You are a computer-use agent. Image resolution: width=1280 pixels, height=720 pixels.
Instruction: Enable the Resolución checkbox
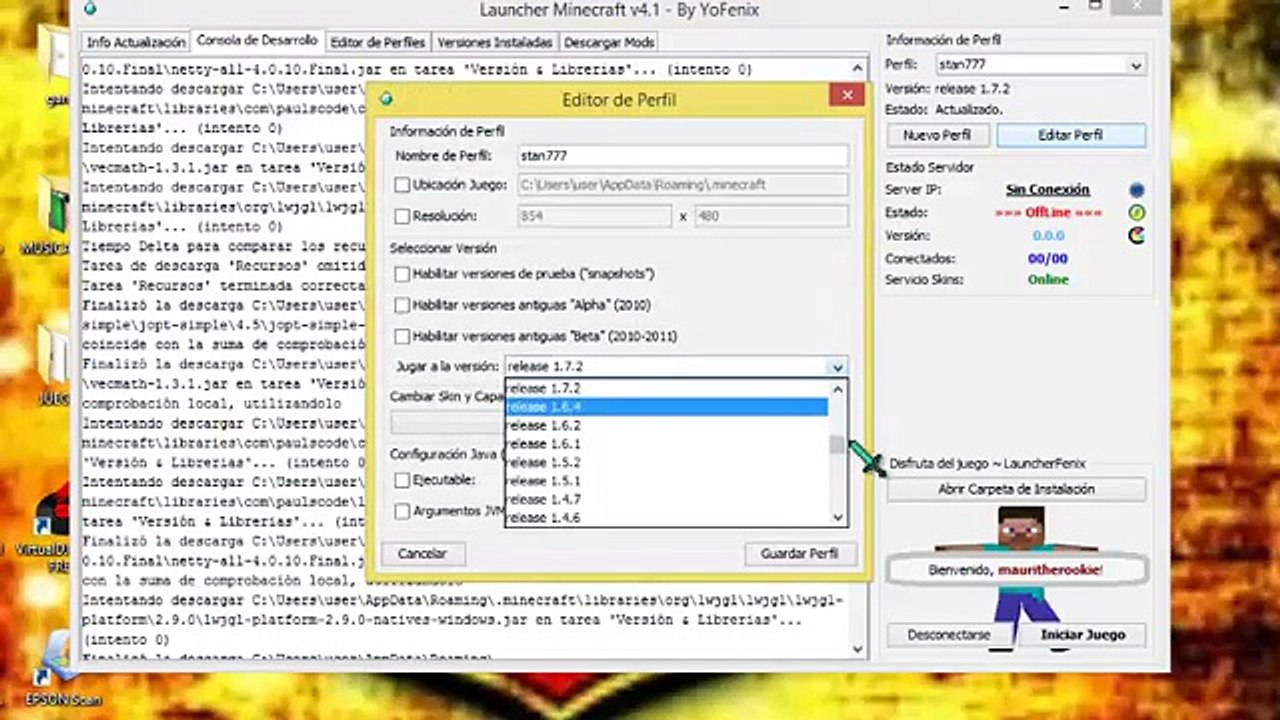point(402,216)
